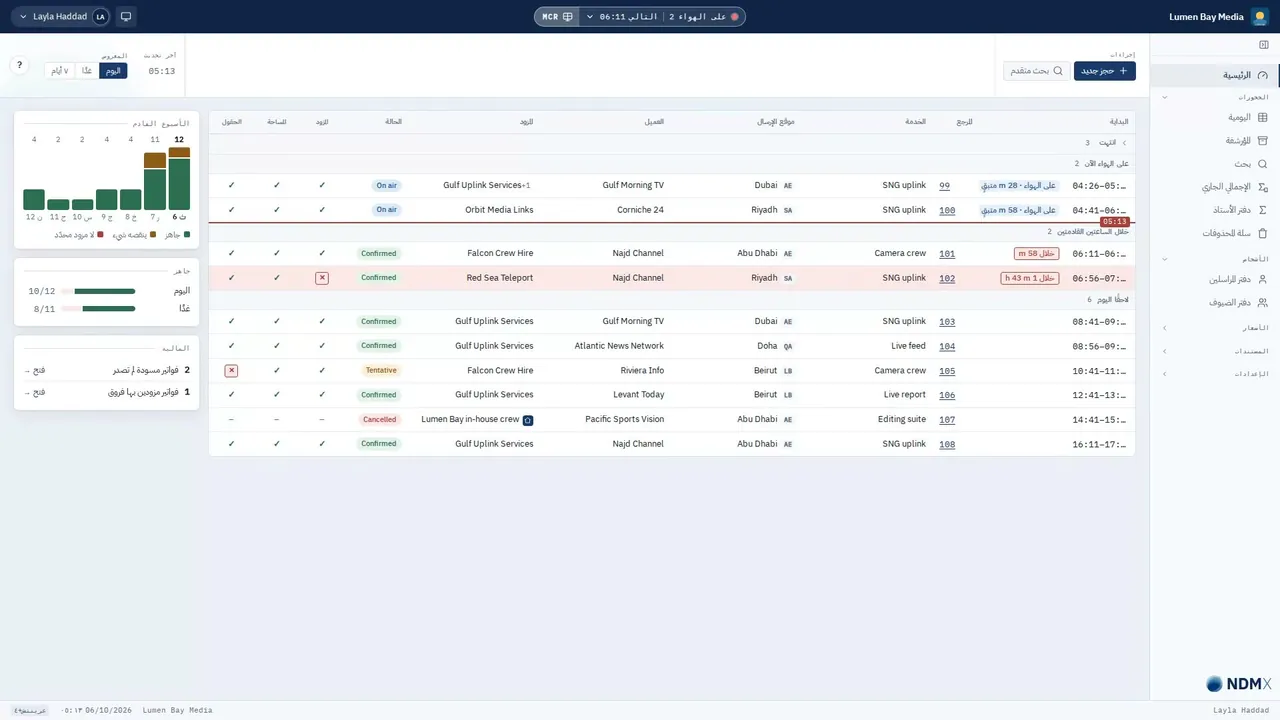Open the supplier invoices discrepancy فتح link
1280x720 pixels.
34,392
